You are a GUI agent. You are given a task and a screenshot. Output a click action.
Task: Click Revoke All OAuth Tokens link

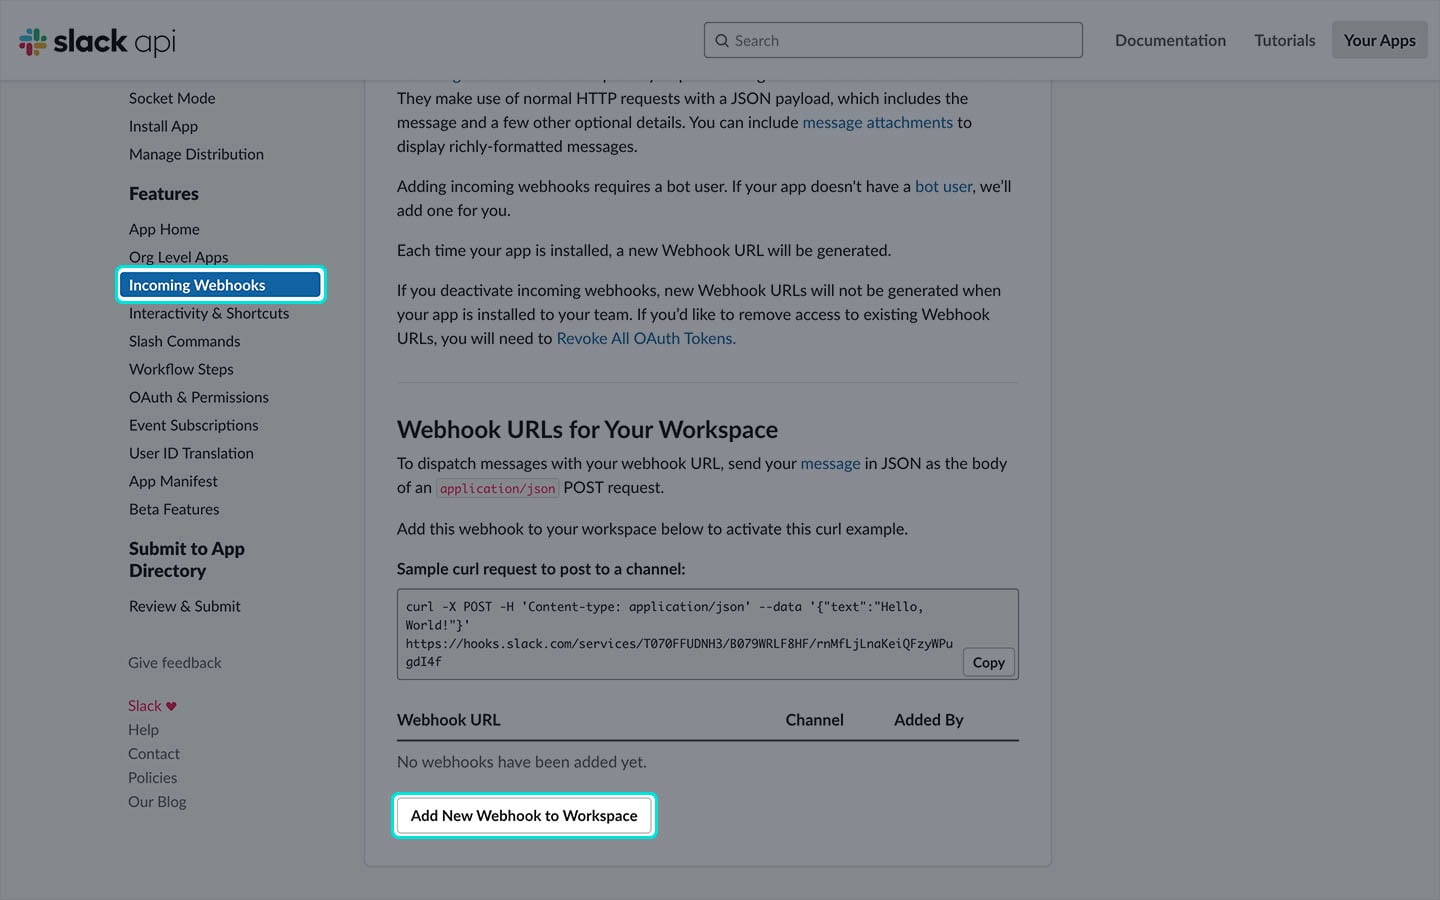645,338
